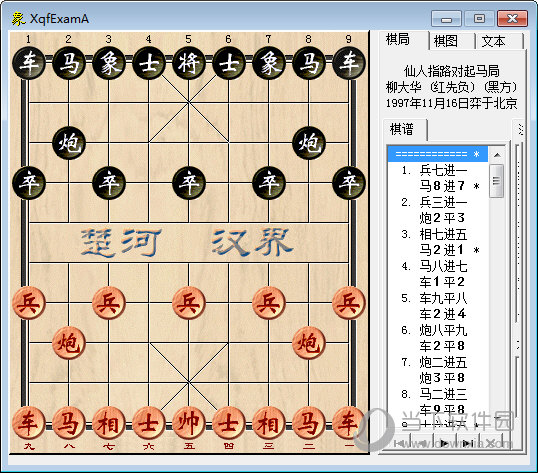Select the red advisor on file 六

tap(149, 423)
